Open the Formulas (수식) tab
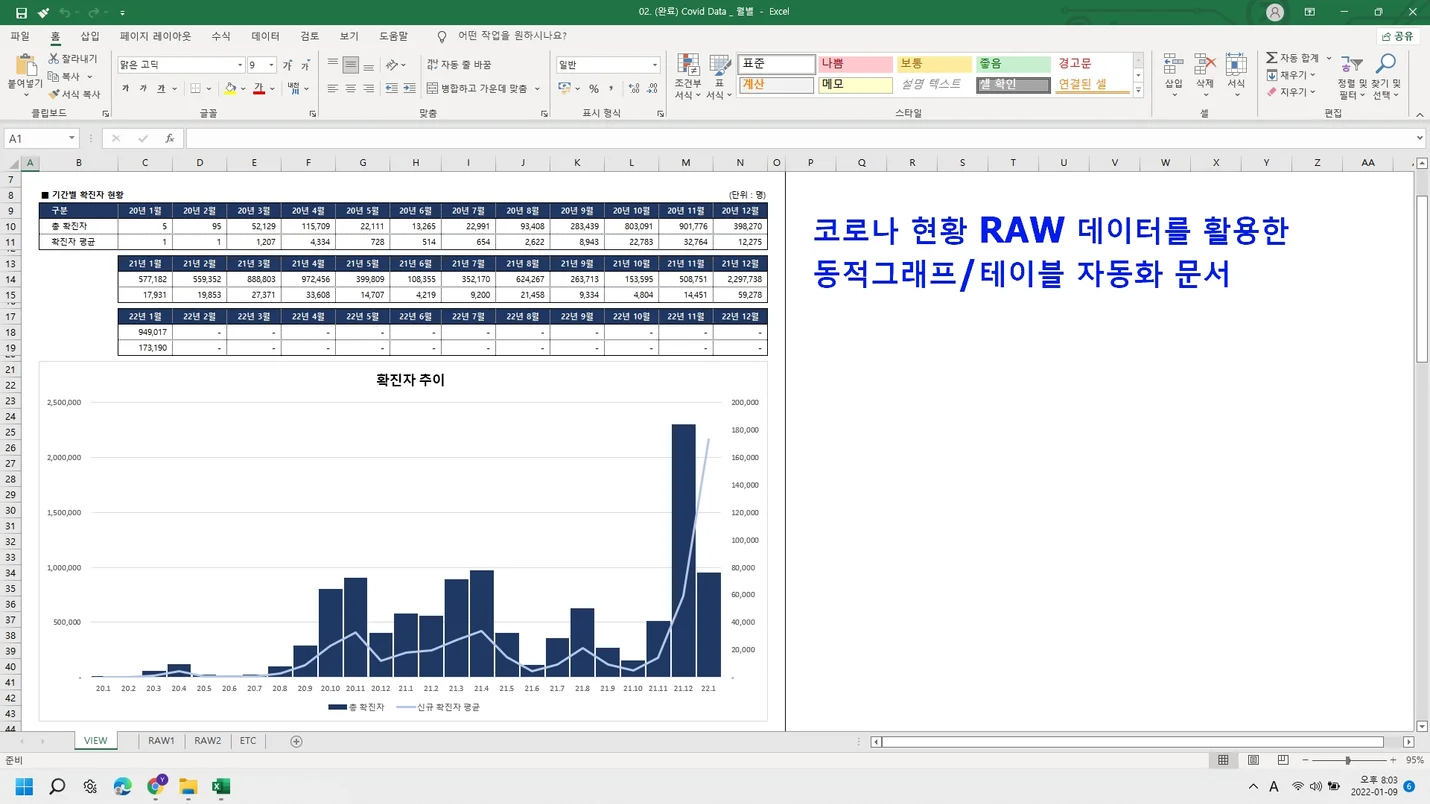 tap(221, 36)
